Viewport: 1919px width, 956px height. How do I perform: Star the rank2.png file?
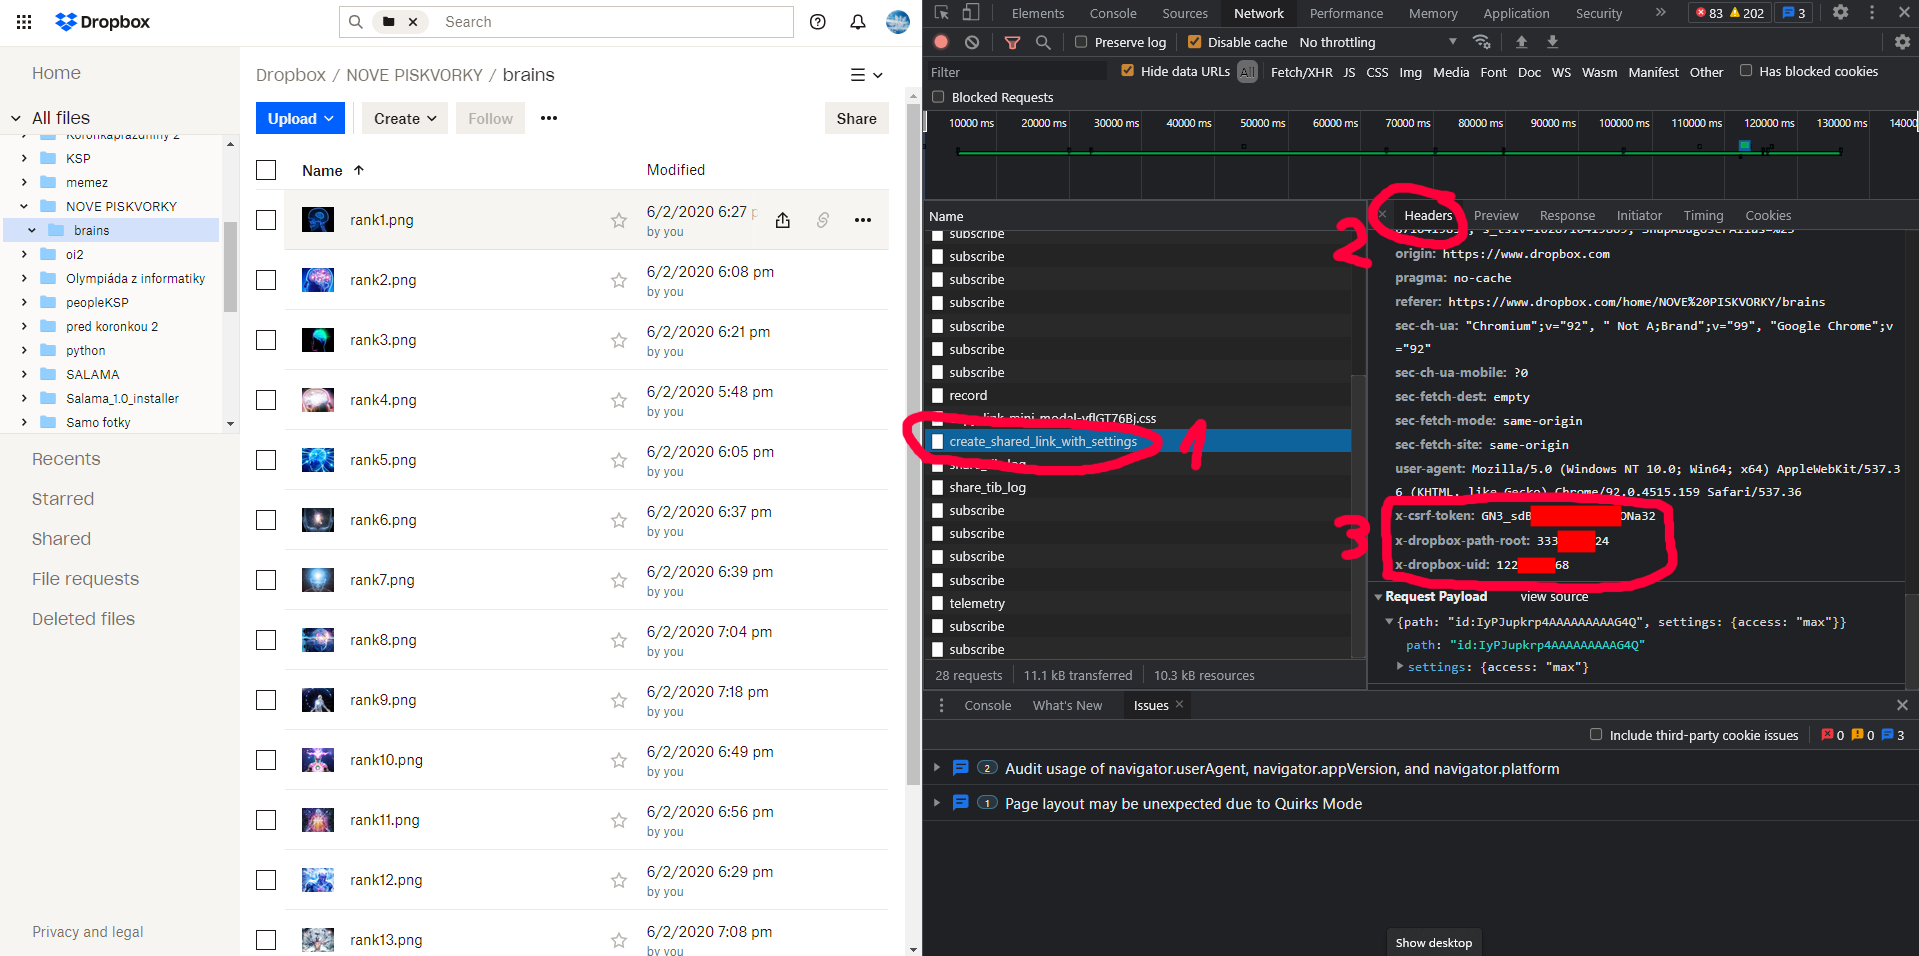(x=619, y=280)
